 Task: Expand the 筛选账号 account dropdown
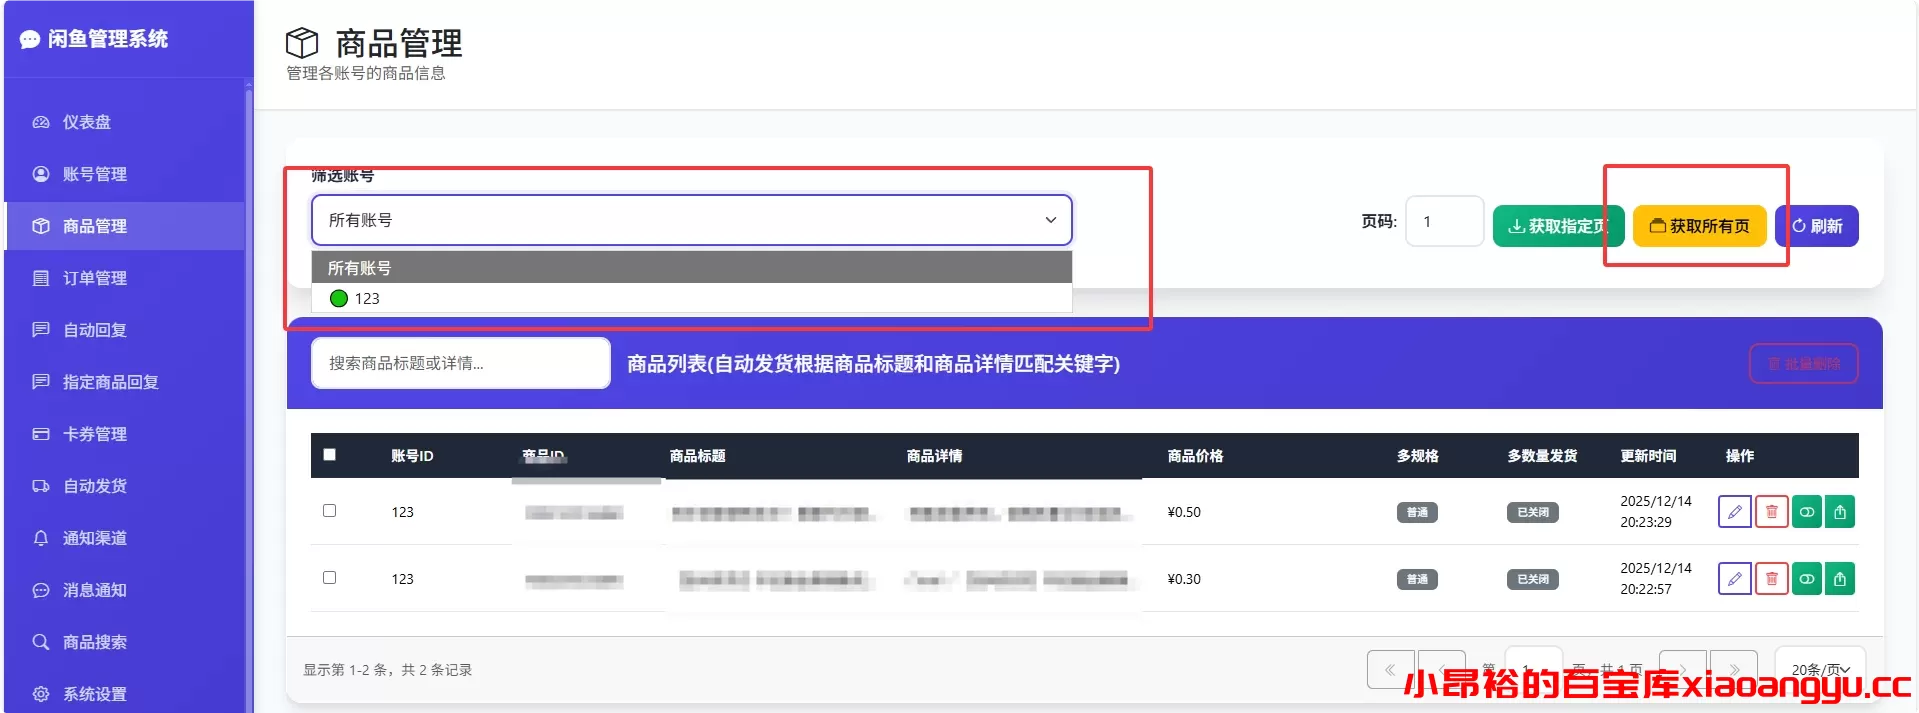tap(691, 220)
